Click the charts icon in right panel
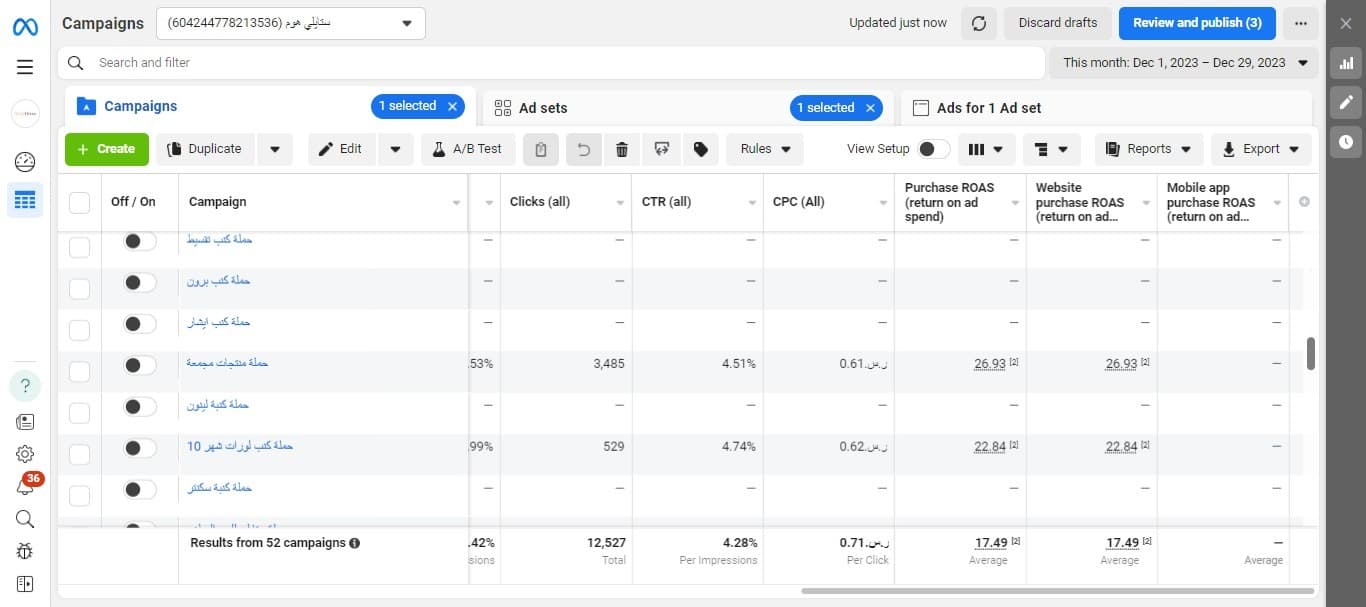The image size is (1366, 607). 1346,63
